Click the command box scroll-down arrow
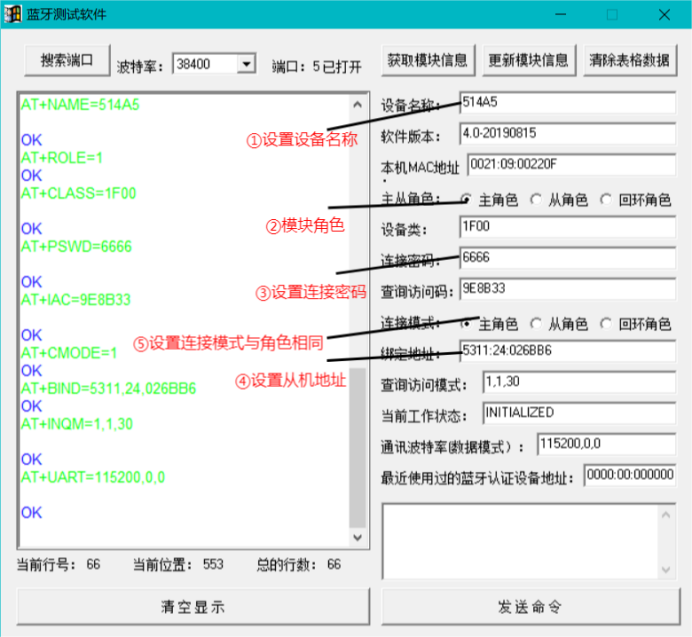The width and height of the screenshot is (692, 637). (x=666, y=570)
